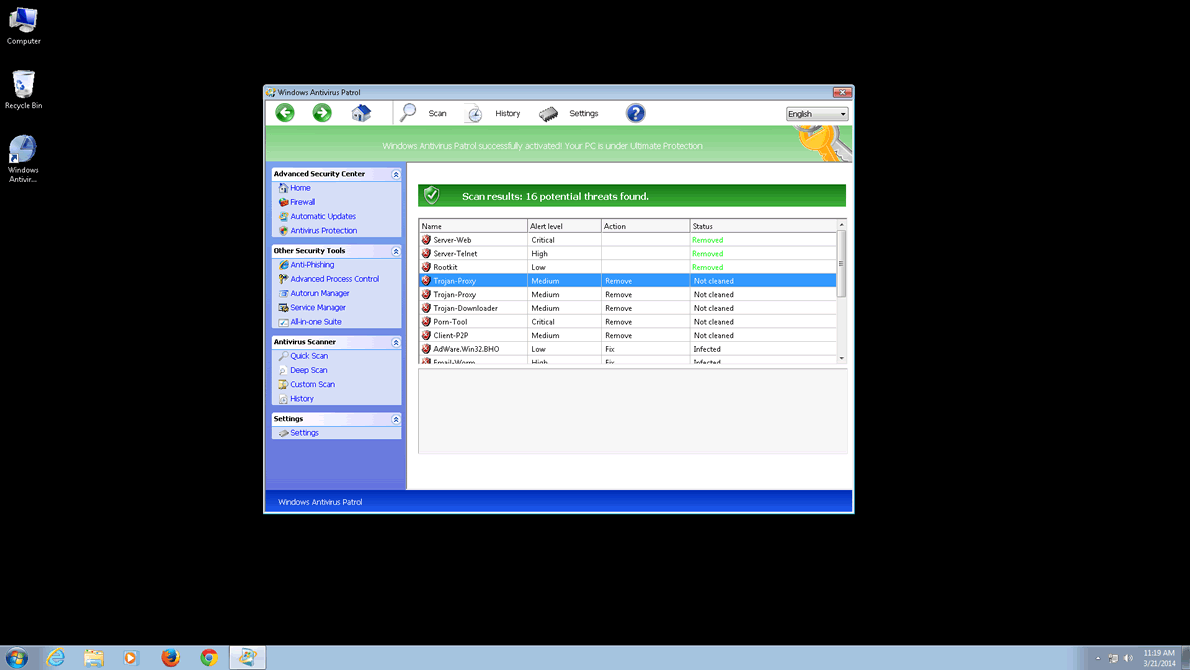Viewport: 1190px width, 670px height.
Task: Select Anti-Phishing in the sidebar
Action: pyautogui.click(x=312, y=265)
